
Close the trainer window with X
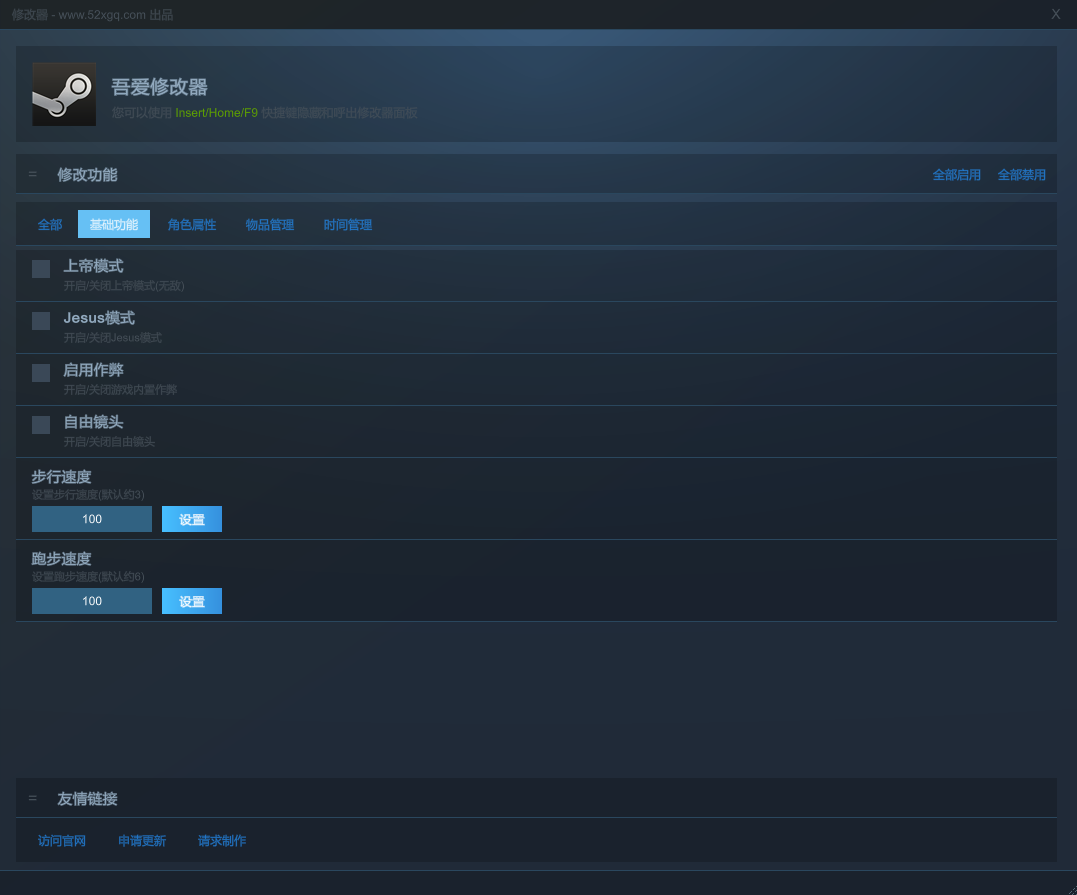1055,14
